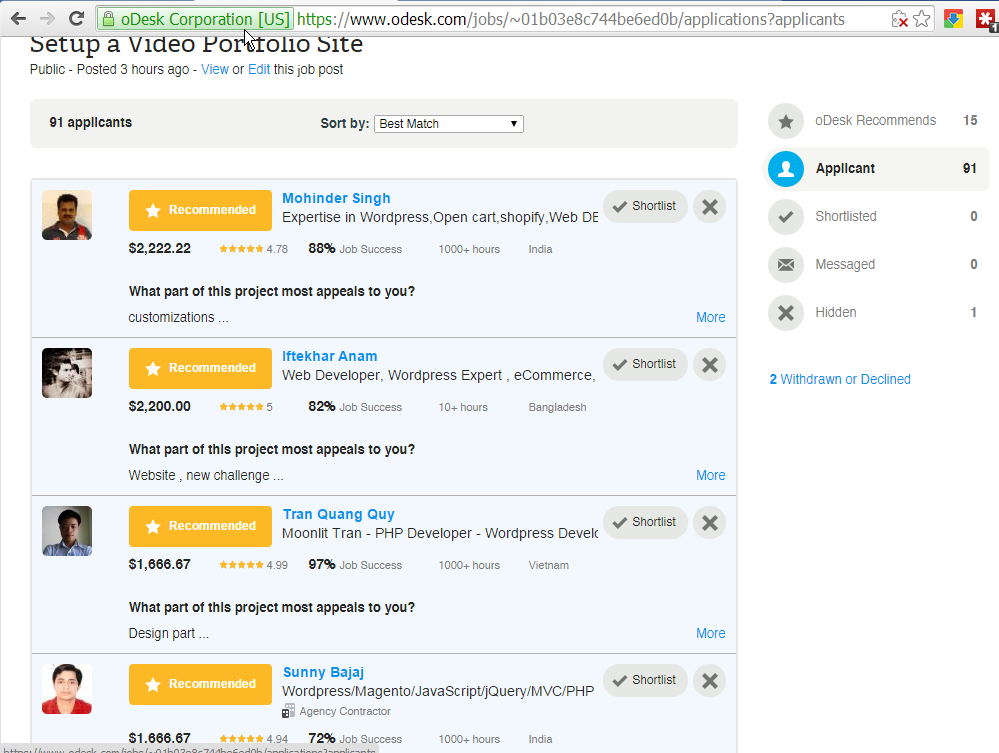Click the 4.99 star rating of Tran Quang Quy
The height and width of the screenshot is (753, 999).
coord(254,565)
